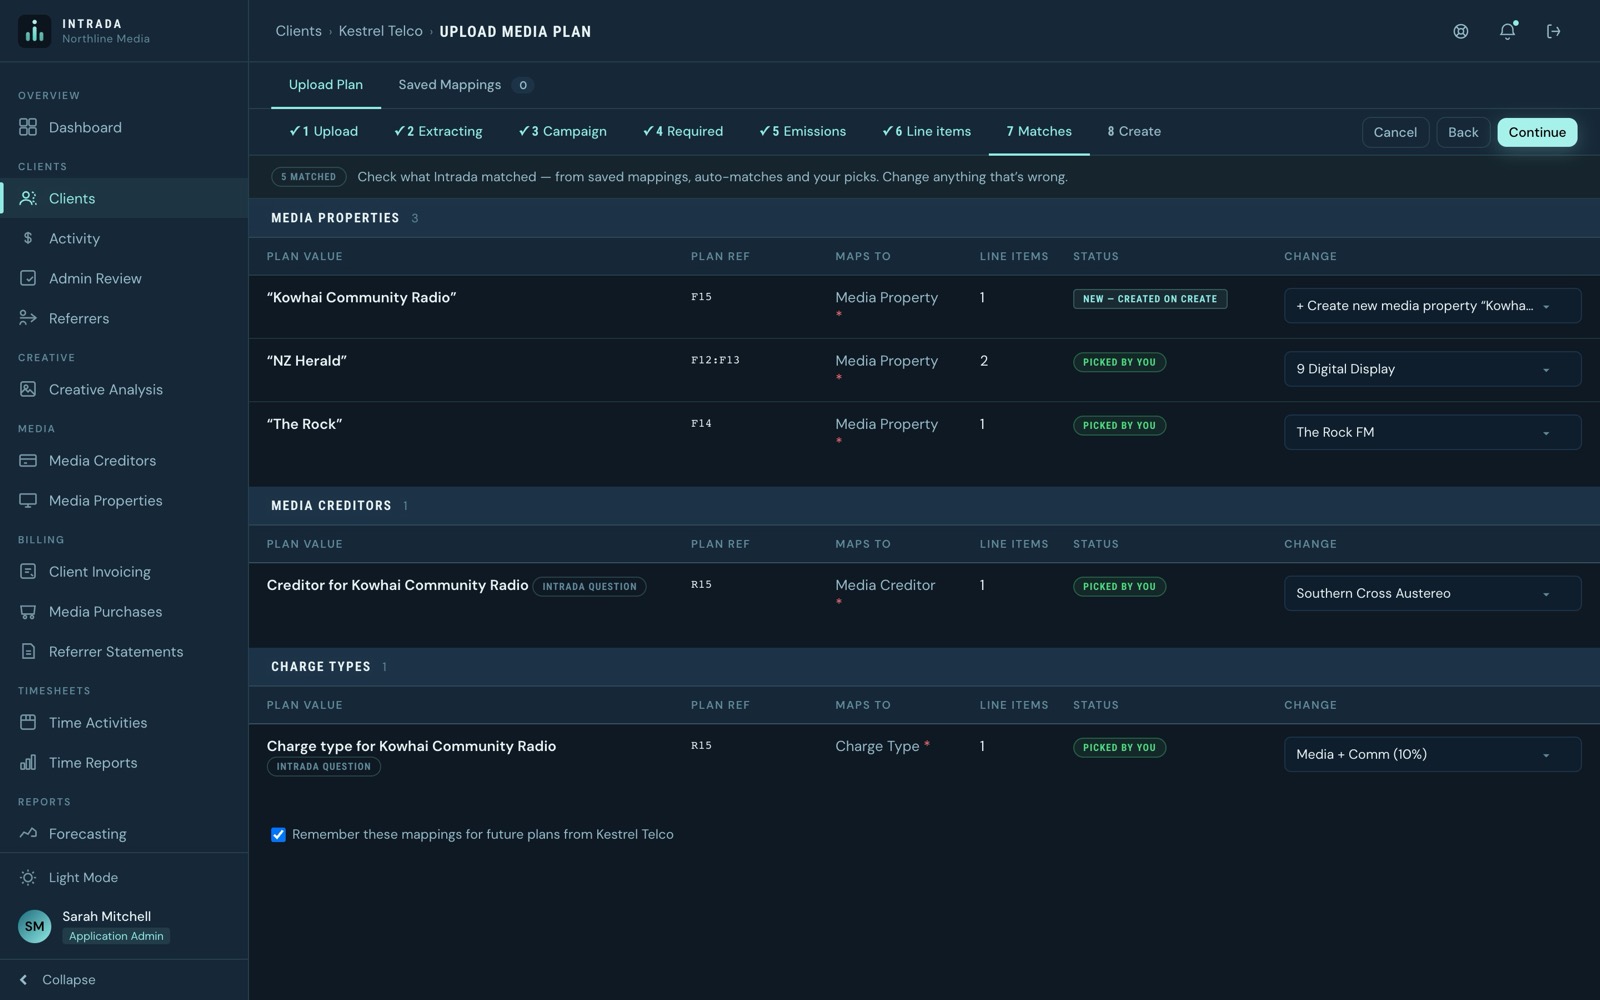The height and width of the screenshot is (1000, 1600).
Task: Go to step 6 Line items
Action: 926,131
